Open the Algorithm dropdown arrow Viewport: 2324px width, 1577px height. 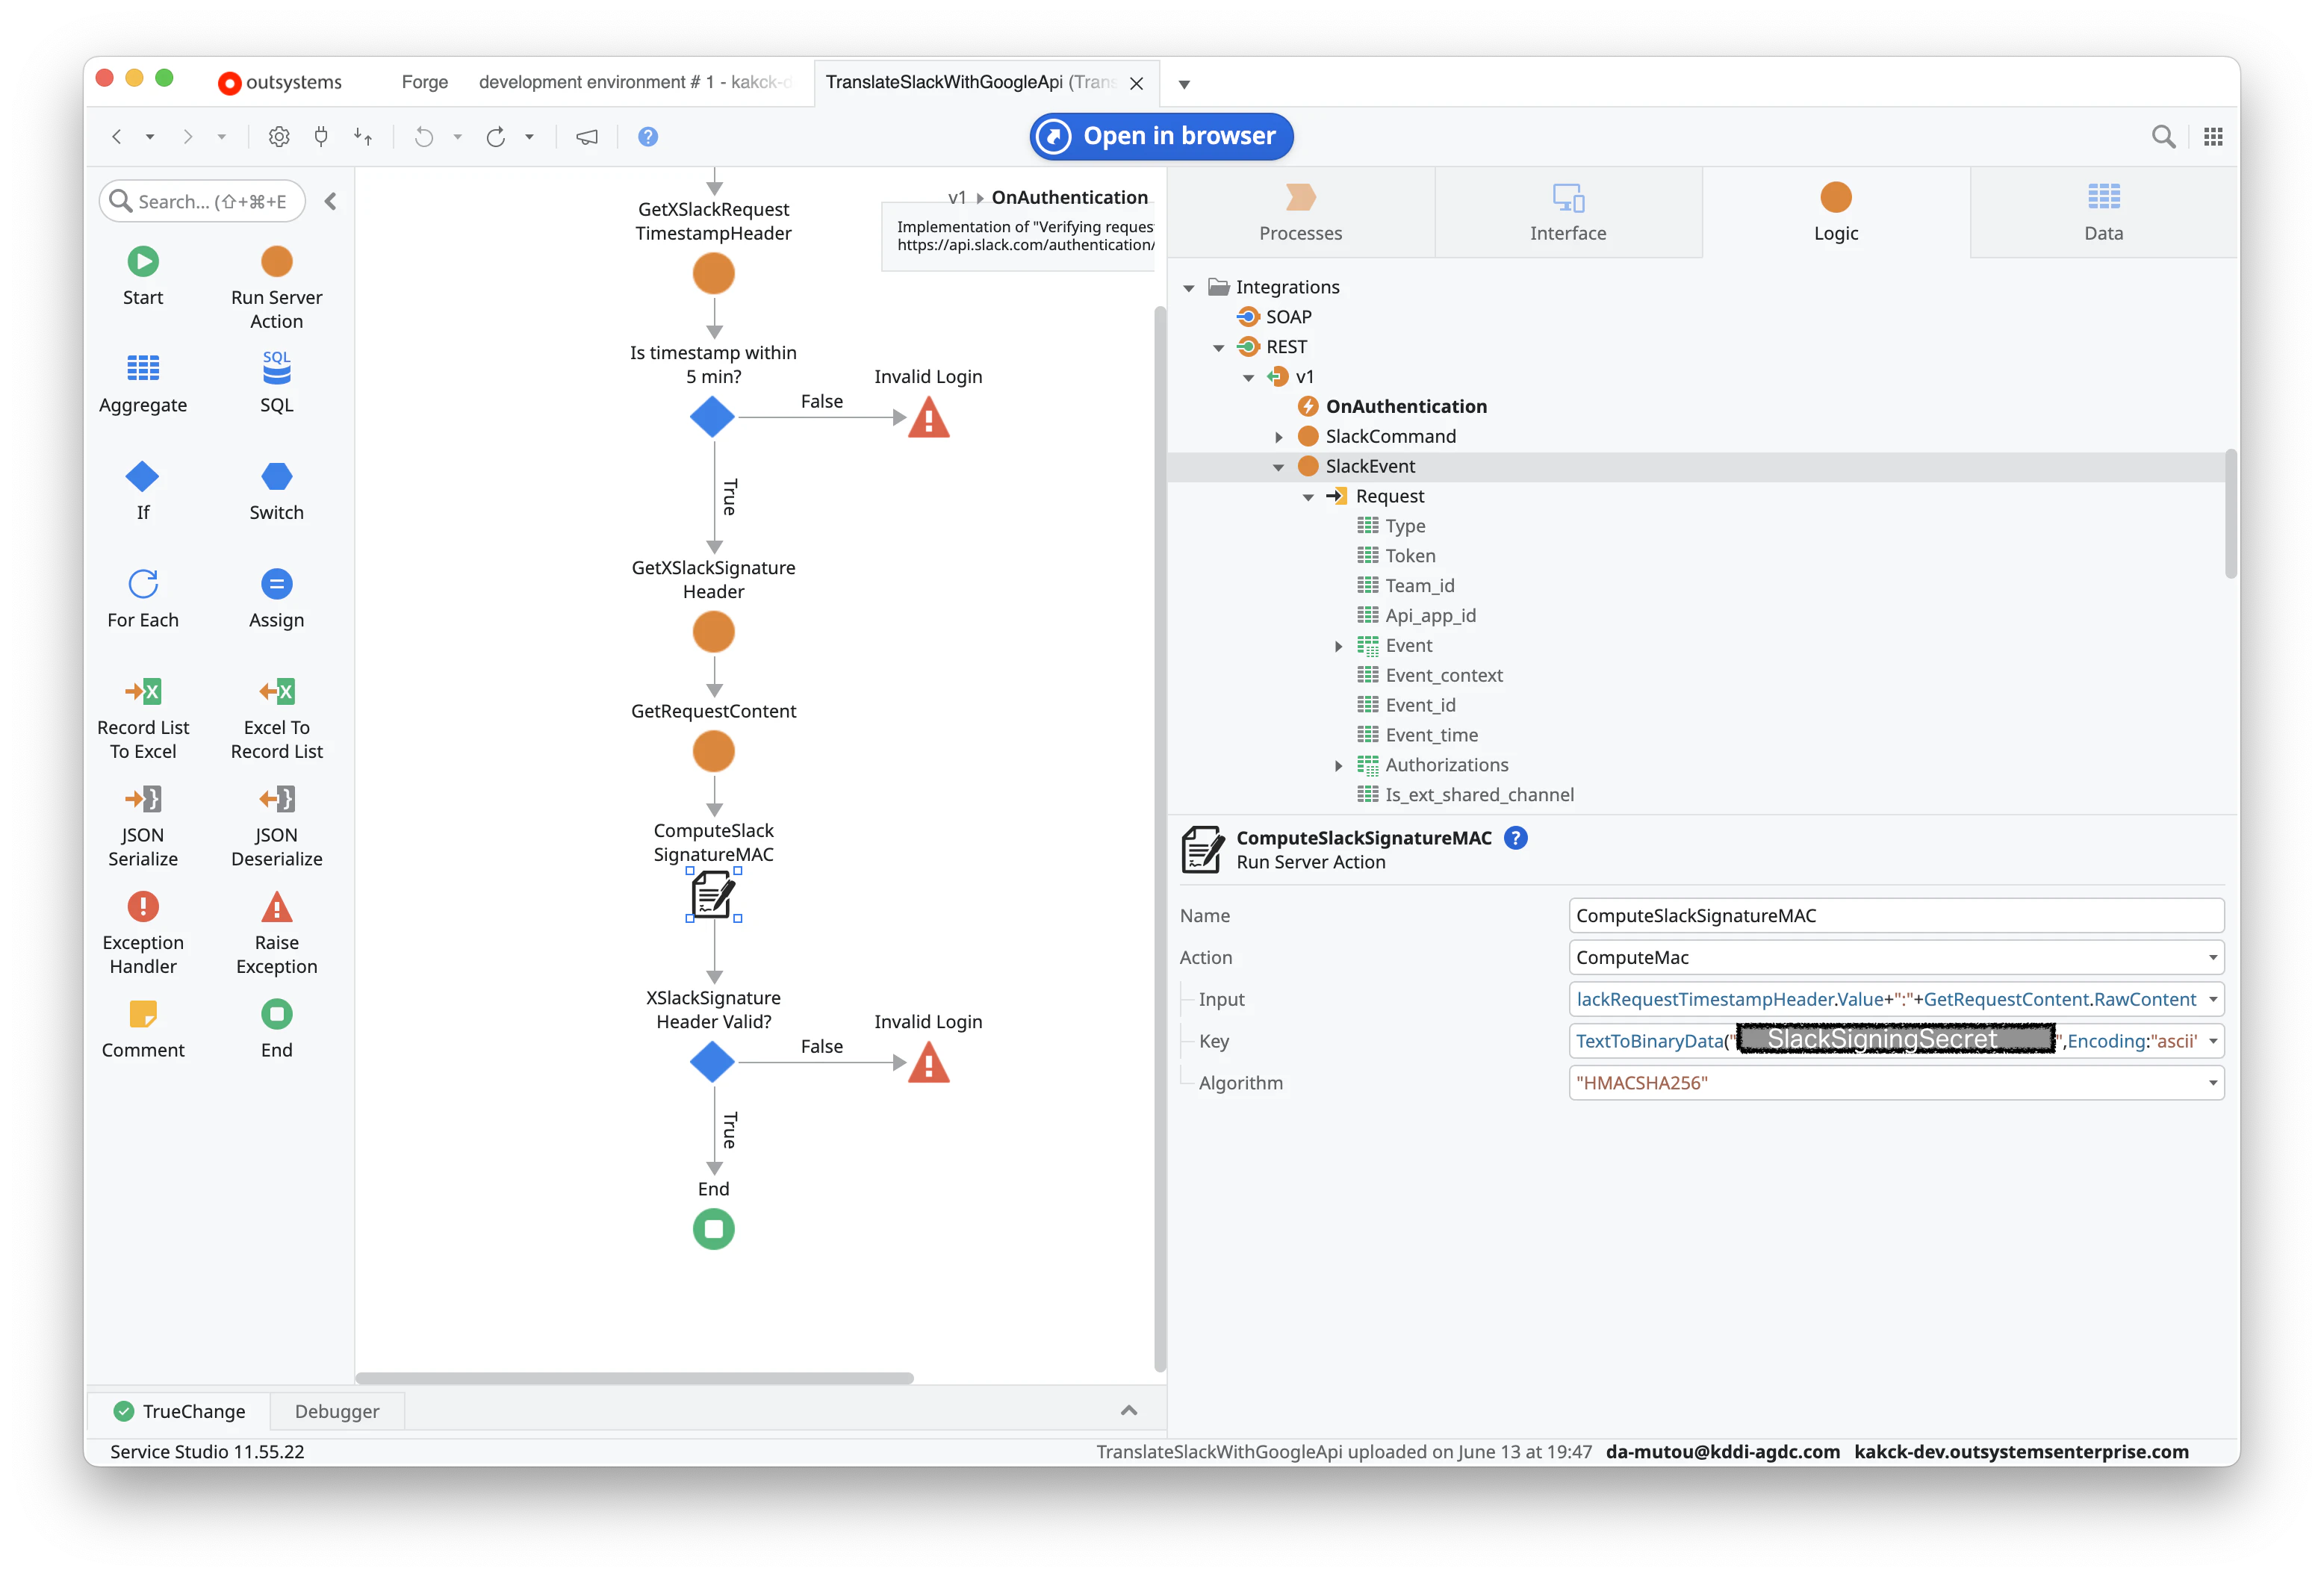point(2212,1083)
